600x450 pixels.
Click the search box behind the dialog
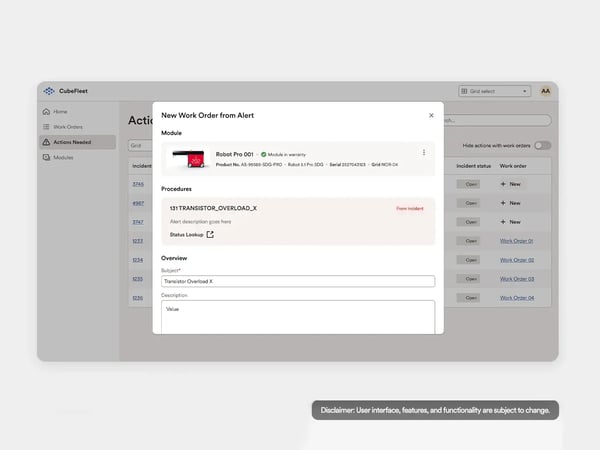pos(497,120)
